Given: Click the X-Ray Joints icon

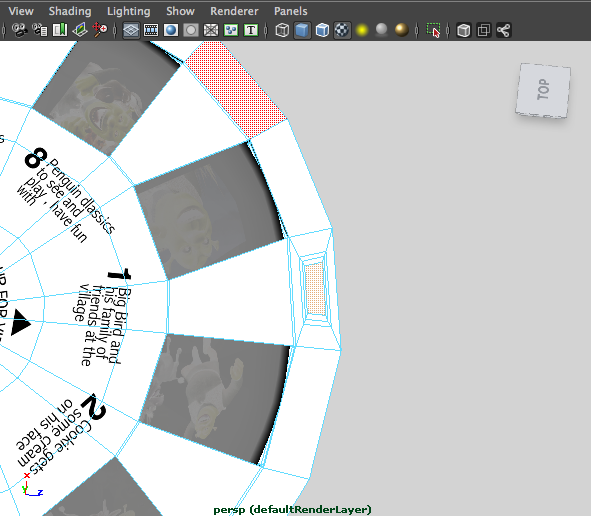Looking at the screenshot, I should [504, 30].
